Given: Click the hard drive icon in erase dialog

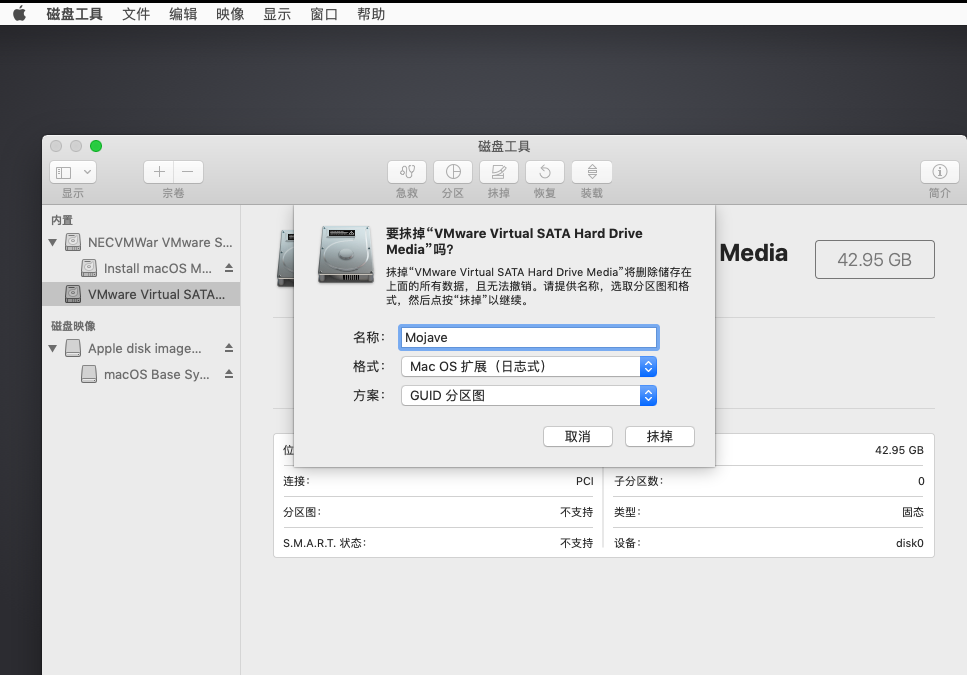Looking at the screenshot, I should click(x=345, y=255).
